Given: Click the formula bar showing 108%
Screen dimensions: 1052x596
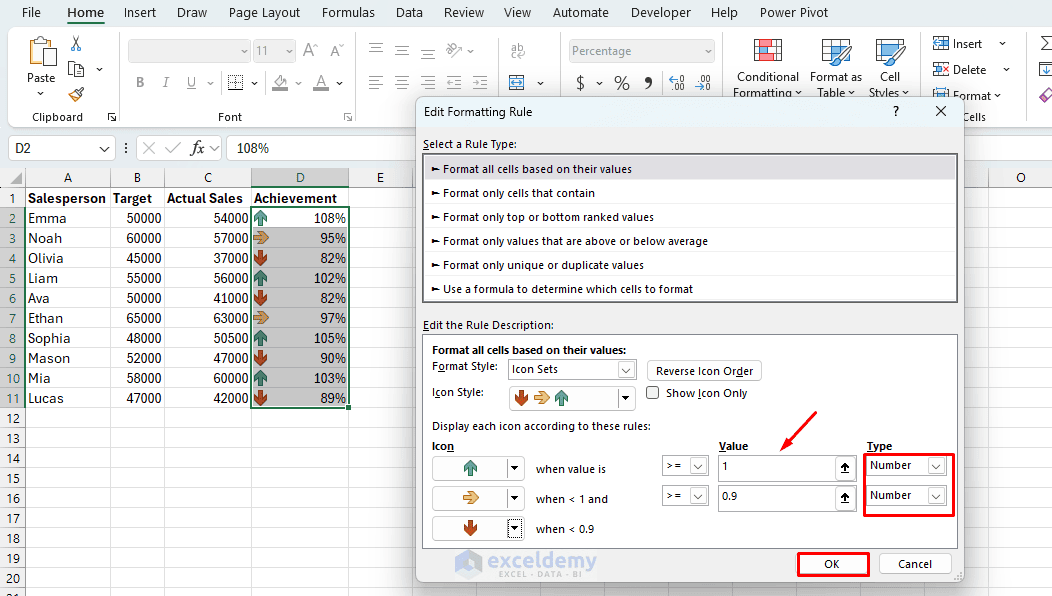Looking at the screenshot, I should tap(322, 148).
